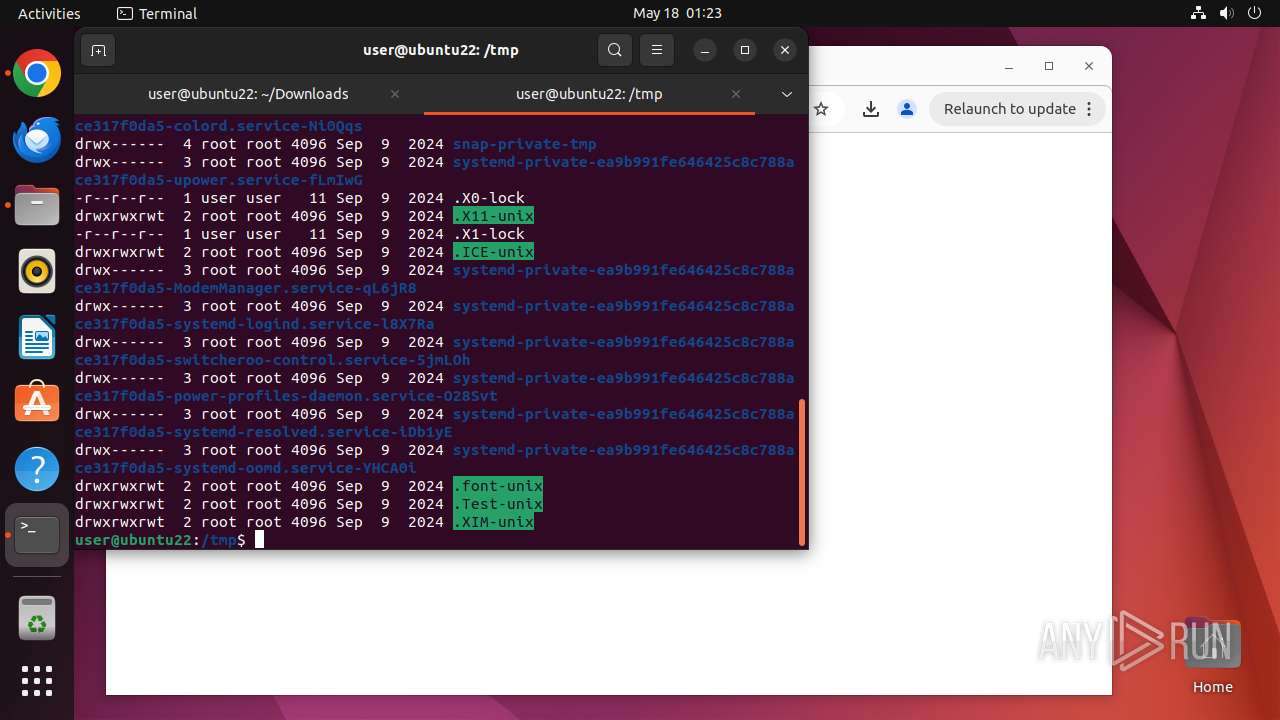Open the clock and calendar panel

(x=677, y=13)
